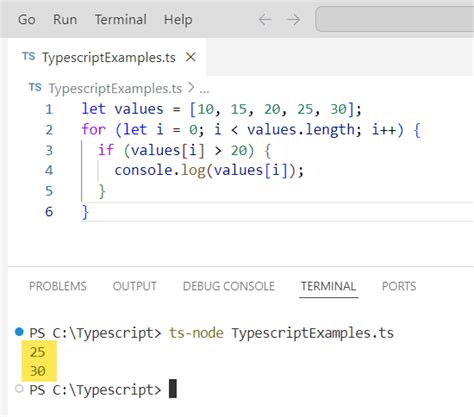Click the TS icon in the breadcrumb
Image resolution: width=474 pixels, height=417 pixels.
tap(35, 87)
